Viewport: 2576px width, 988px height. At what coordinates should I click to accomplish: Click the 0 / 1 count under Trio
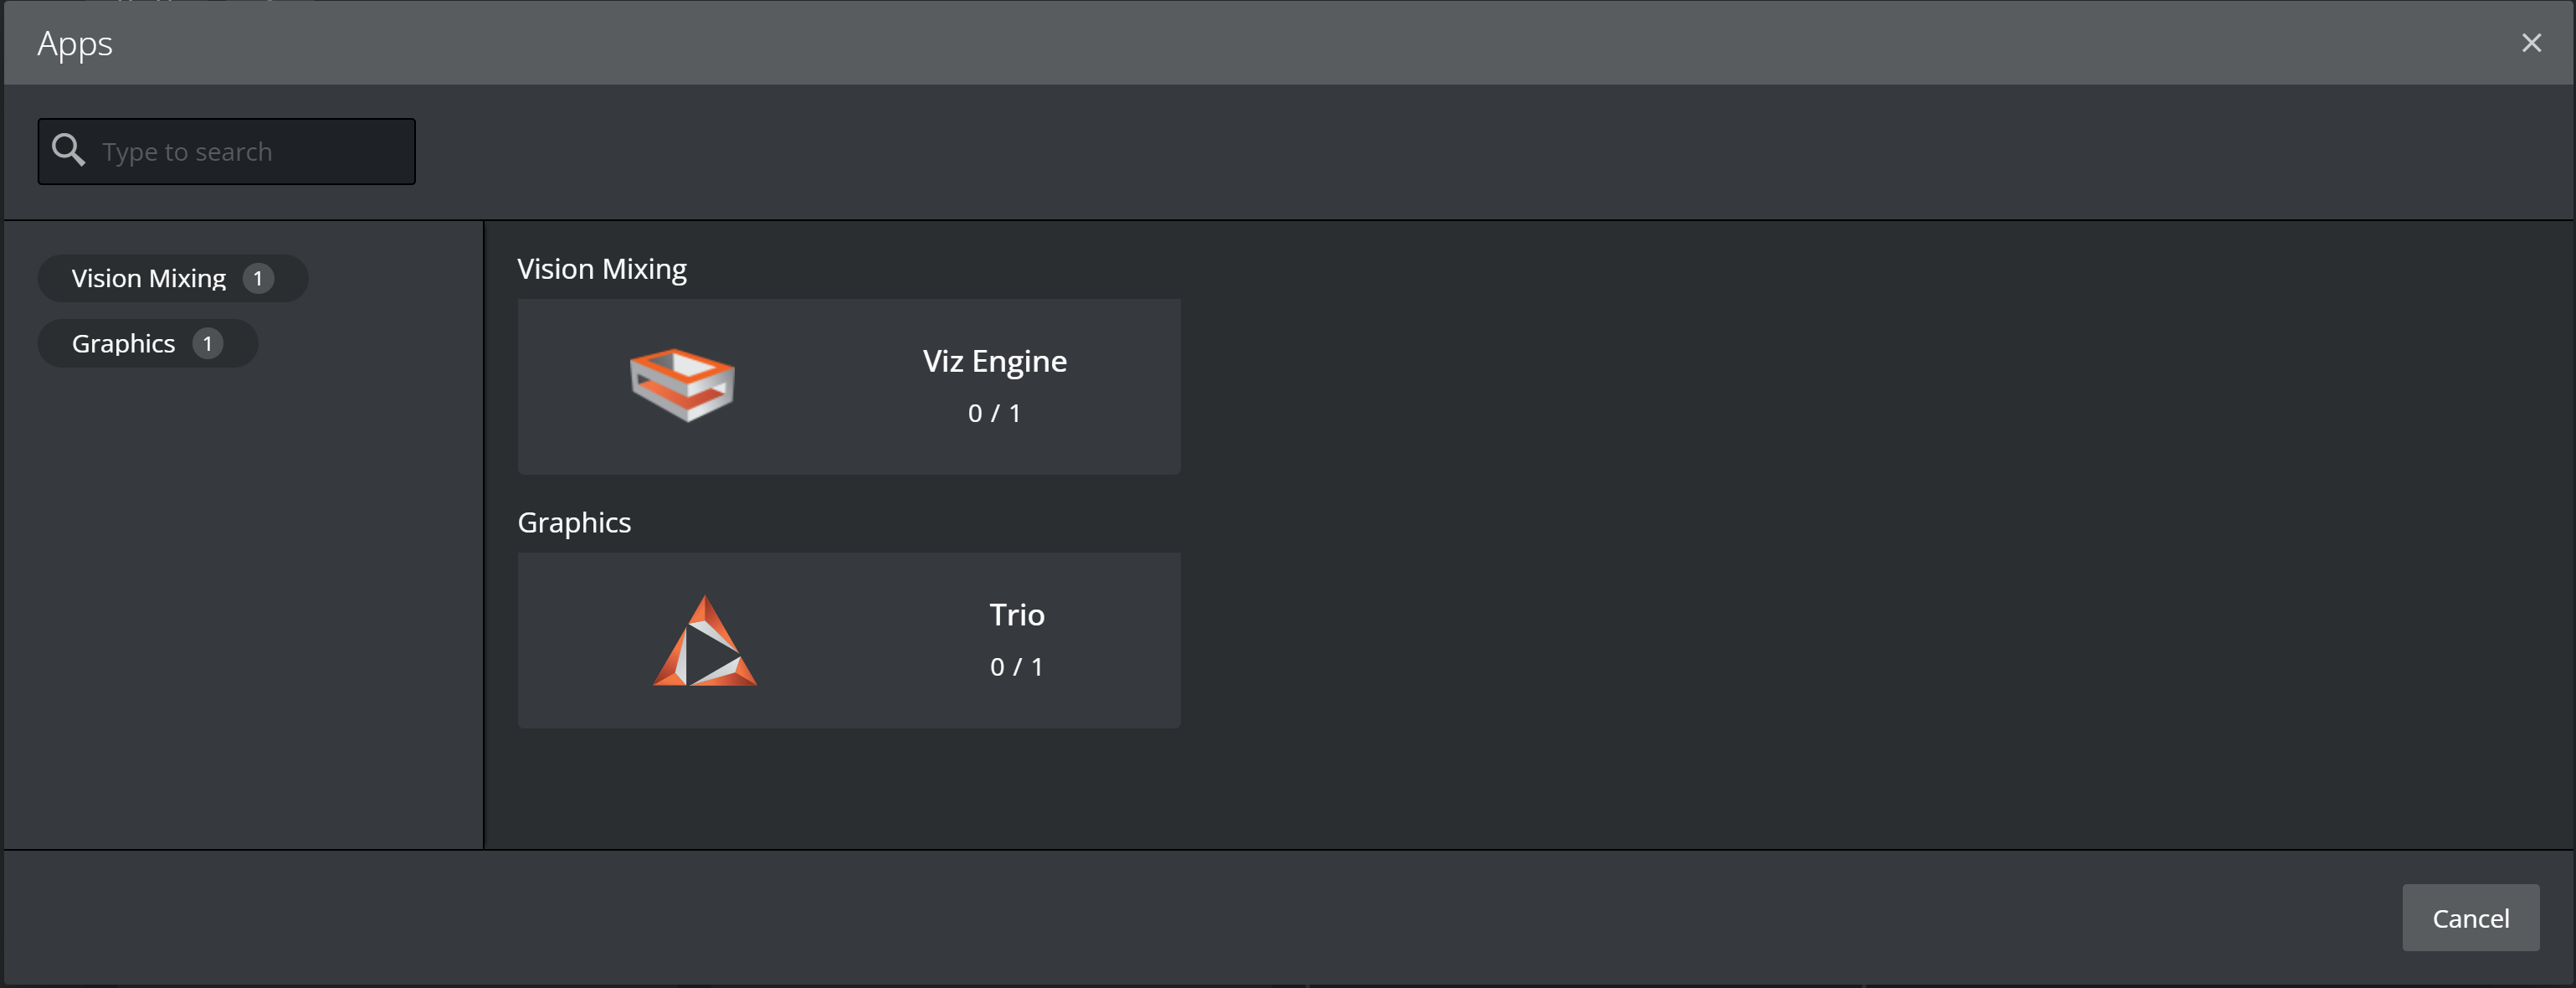click(1016, 667)
